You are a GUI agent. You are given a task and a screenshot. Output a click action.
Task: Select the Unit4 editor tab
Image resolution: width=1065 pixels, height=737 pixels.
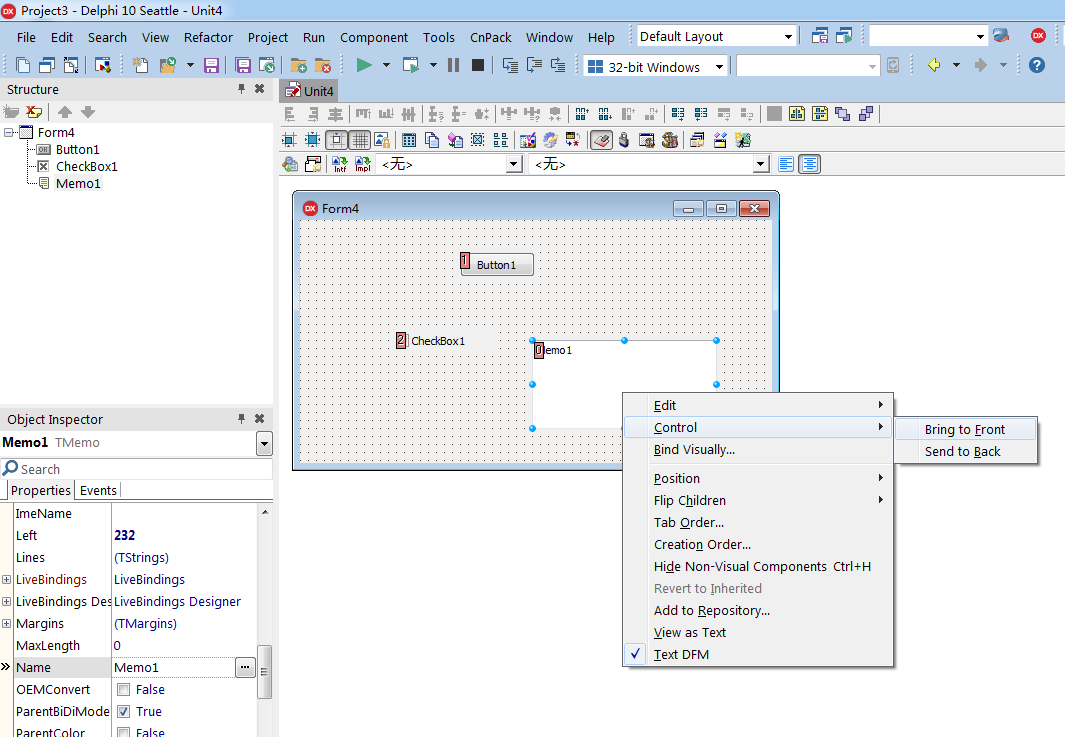pyautogui.click(x=310, y=91)
